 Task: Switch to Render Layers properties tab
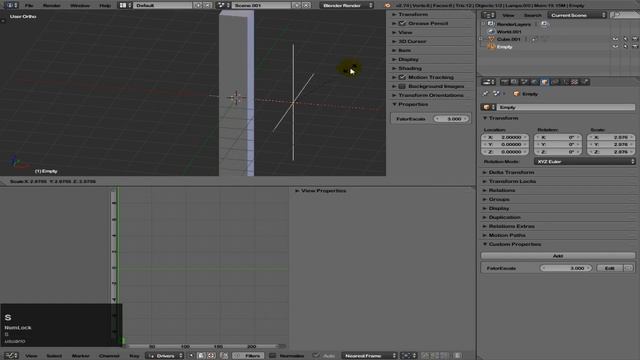coord(514,82)
